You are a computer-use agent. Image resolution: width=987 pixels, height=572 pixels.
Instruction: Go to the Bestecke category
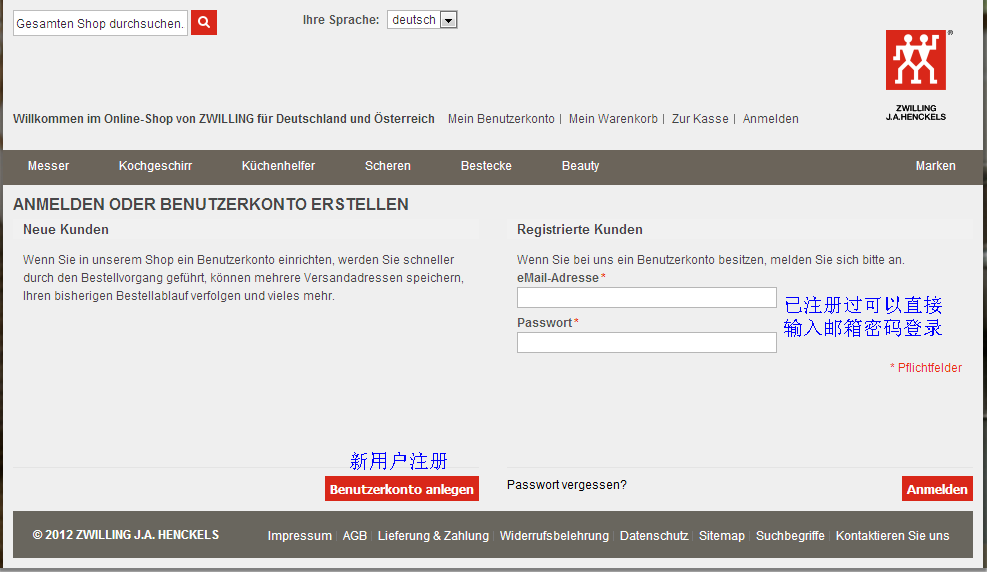486,166
